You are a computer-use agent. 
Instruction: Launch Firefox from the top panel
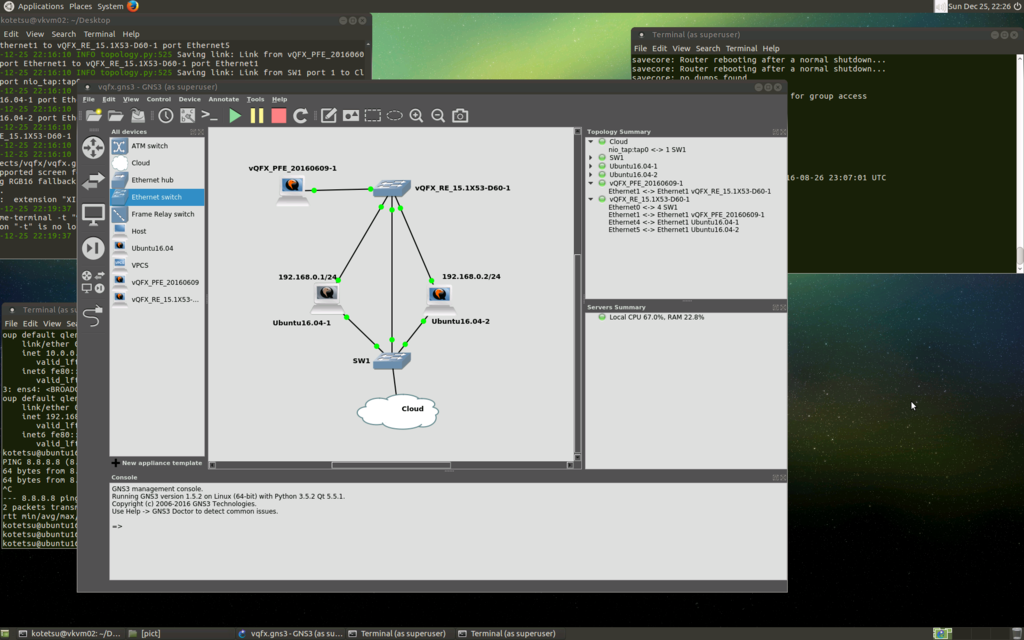point(133,6)
